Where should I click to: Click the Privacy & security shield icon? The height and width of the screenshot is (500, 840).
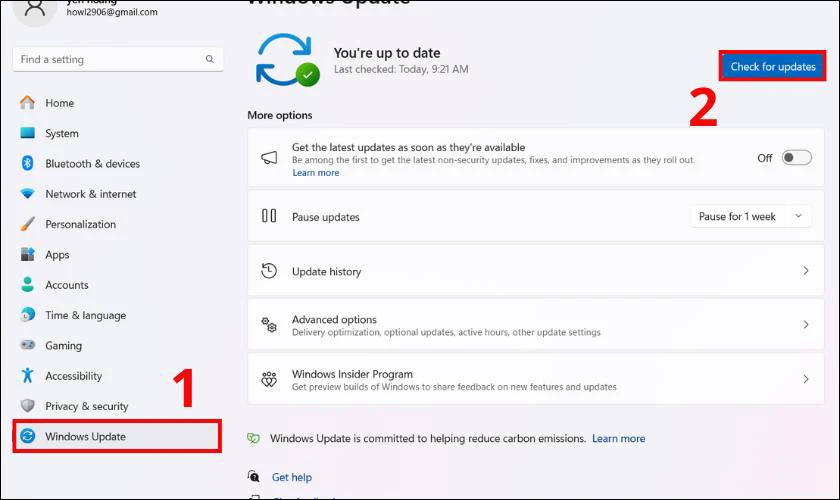pos(27,406)
